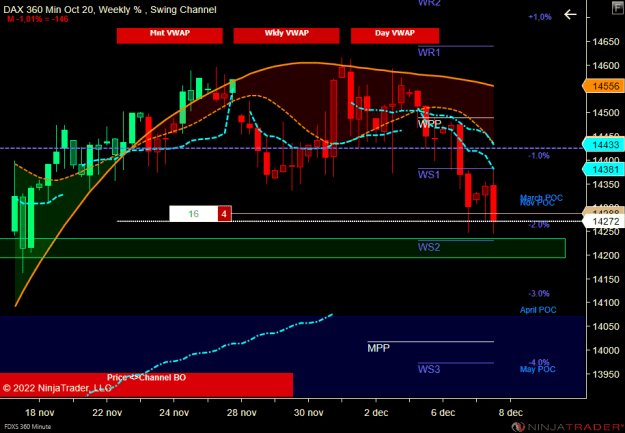Select the WS1 pivot level label
The image size is (625, 433).
tap(429, 175)
